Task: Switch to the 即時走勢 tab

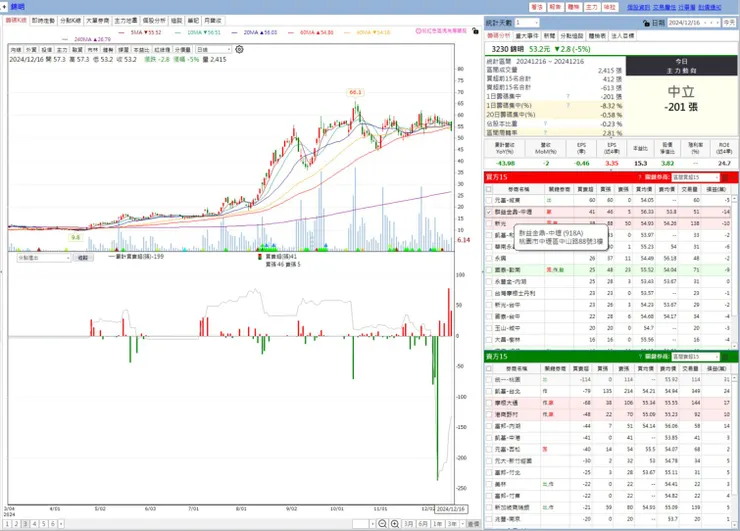Action: tap(43, 21)
